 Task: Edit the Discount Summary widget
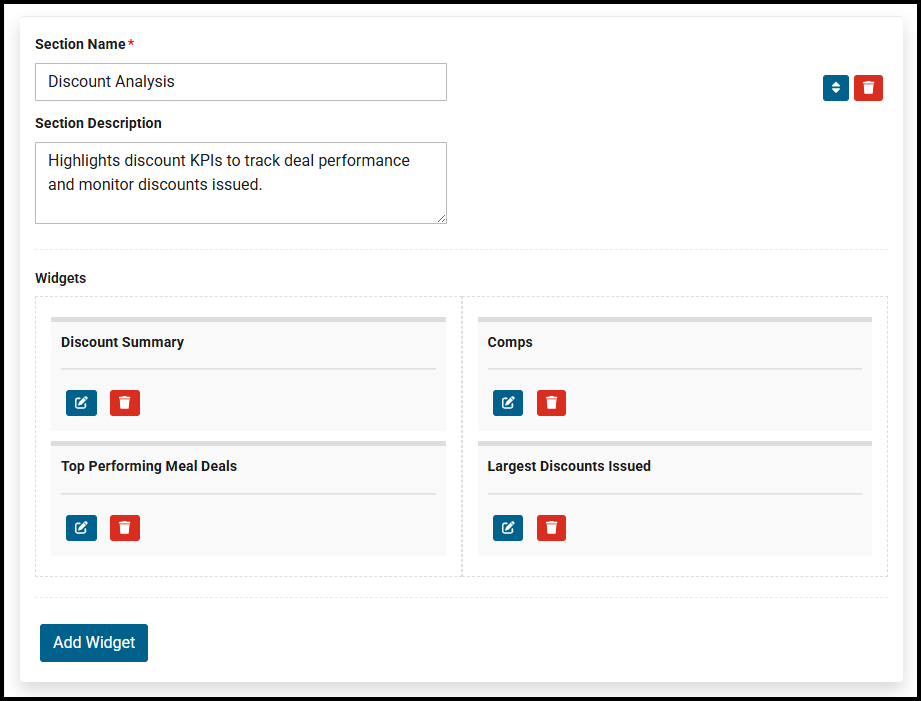click(81, 403)
